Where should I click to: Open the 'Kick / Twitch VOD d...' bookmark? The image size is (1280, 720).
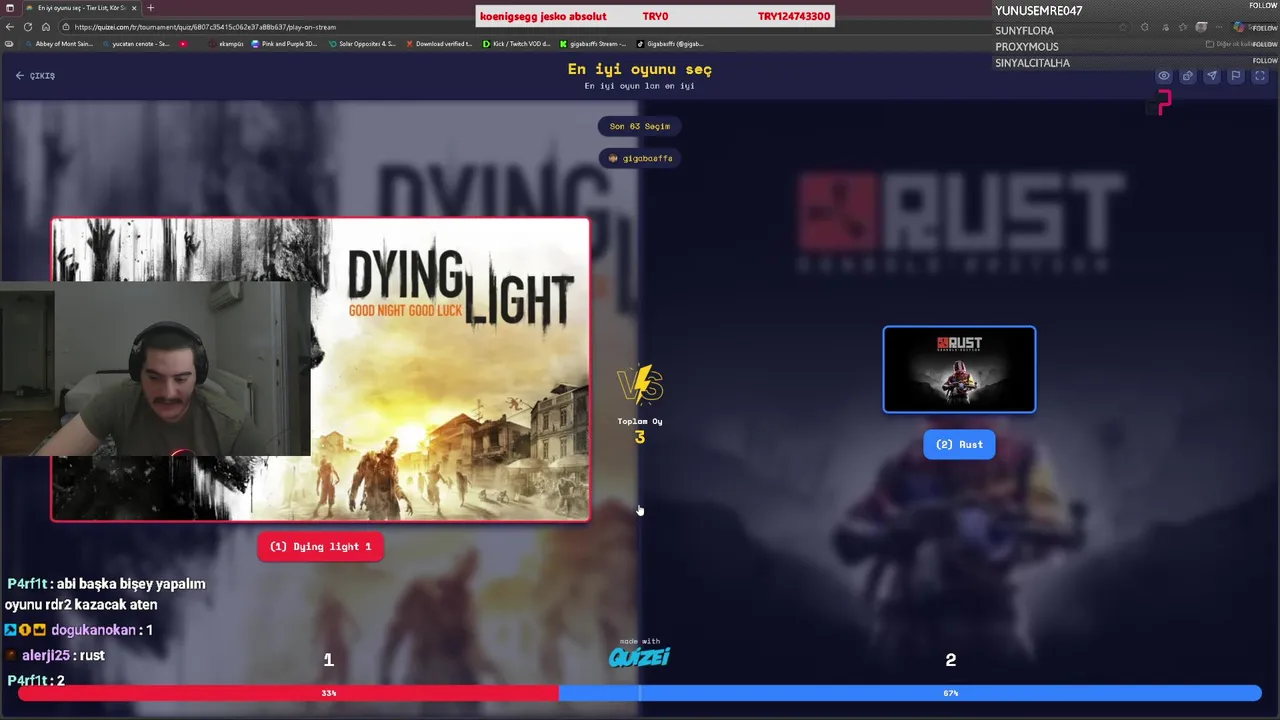tap(516, 44)
